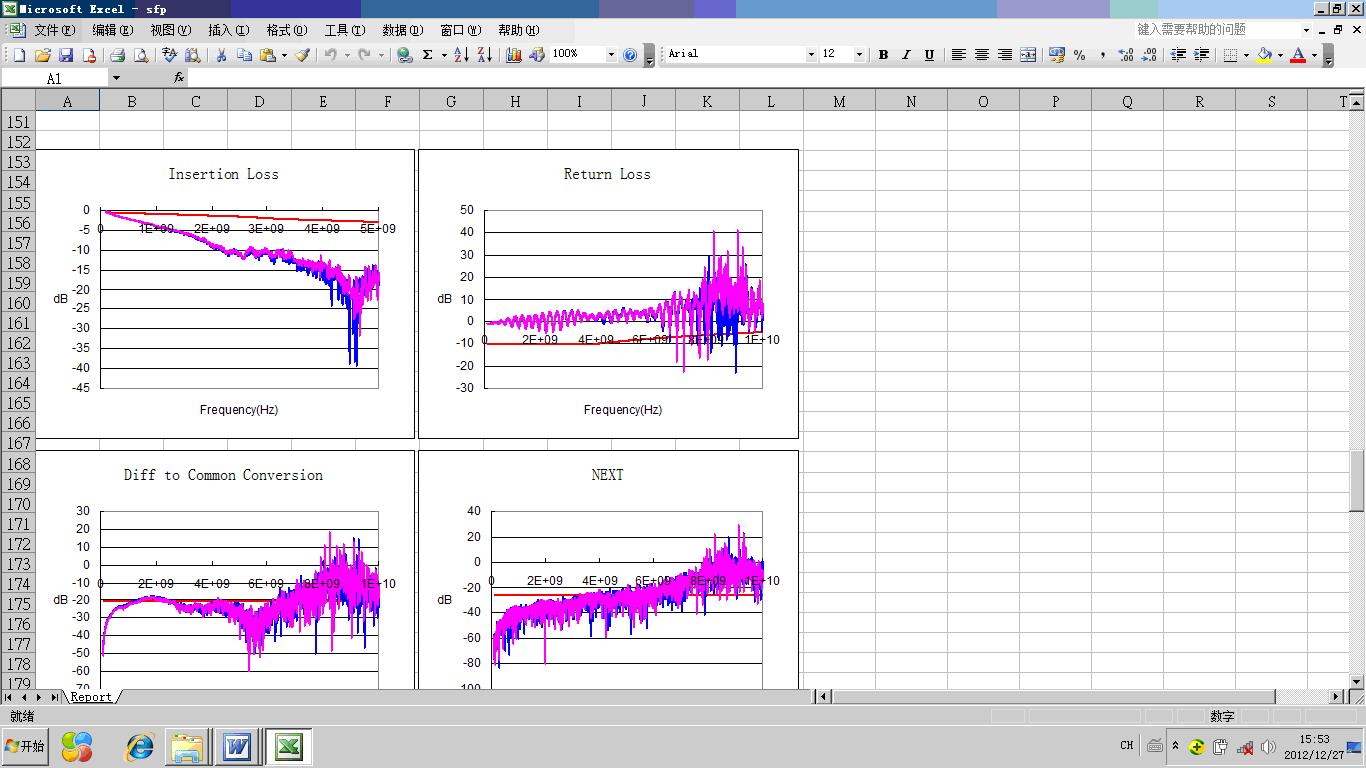Click the Name Box showing A1

point(54,78)
